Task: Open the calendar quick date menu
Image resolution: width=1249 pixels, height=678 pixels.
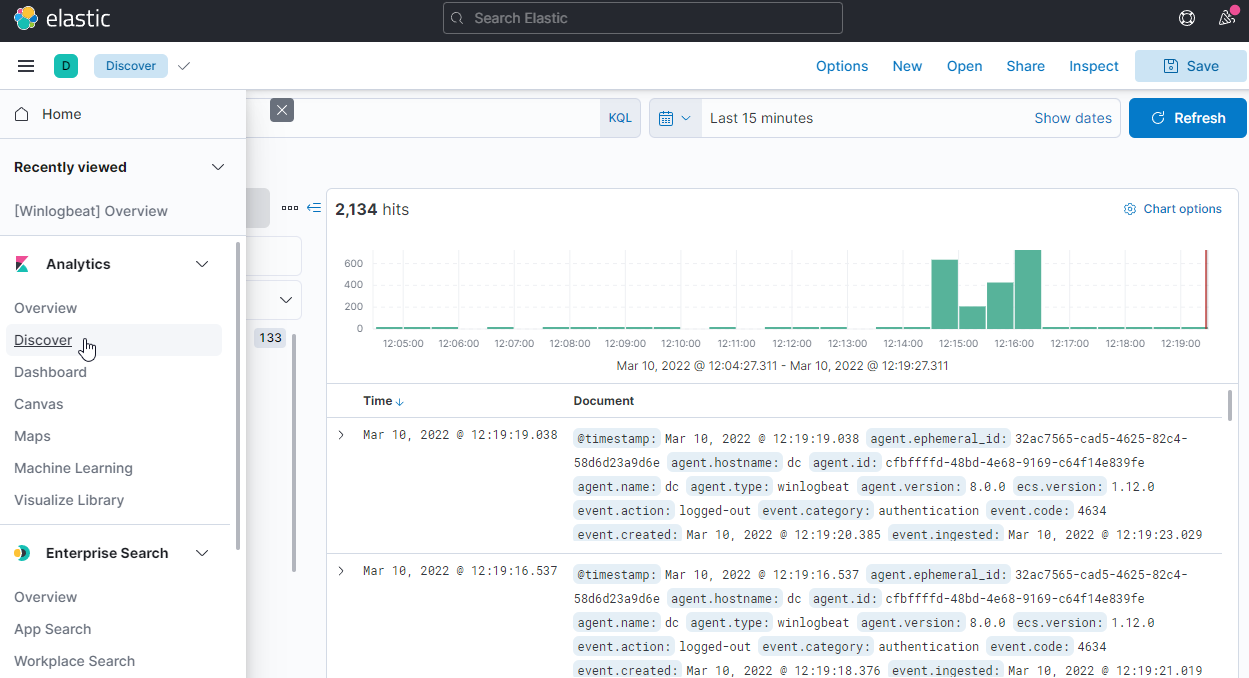Action: [675, 118]
